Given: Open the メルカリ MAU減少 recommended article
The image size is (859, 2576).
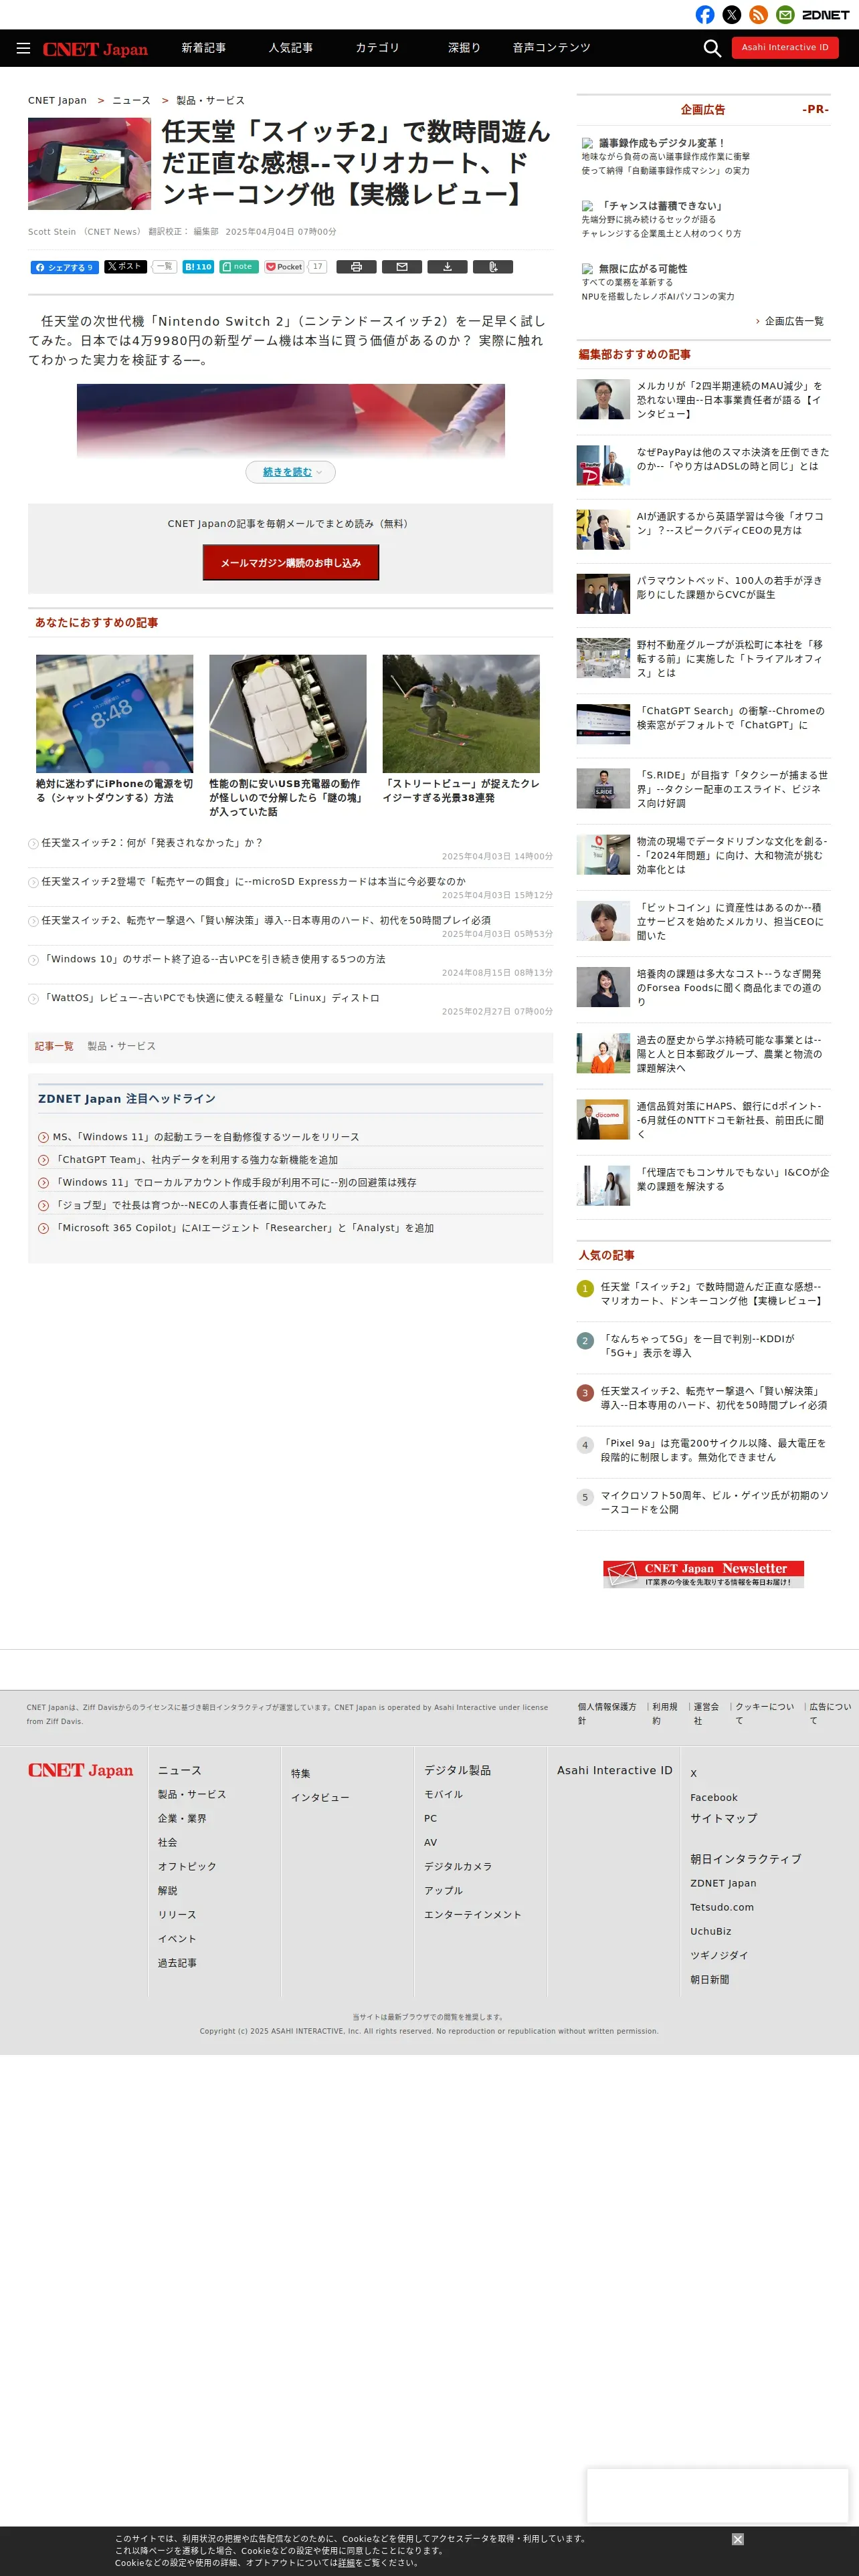Looking at the screenshot, I should click(729, 400).
